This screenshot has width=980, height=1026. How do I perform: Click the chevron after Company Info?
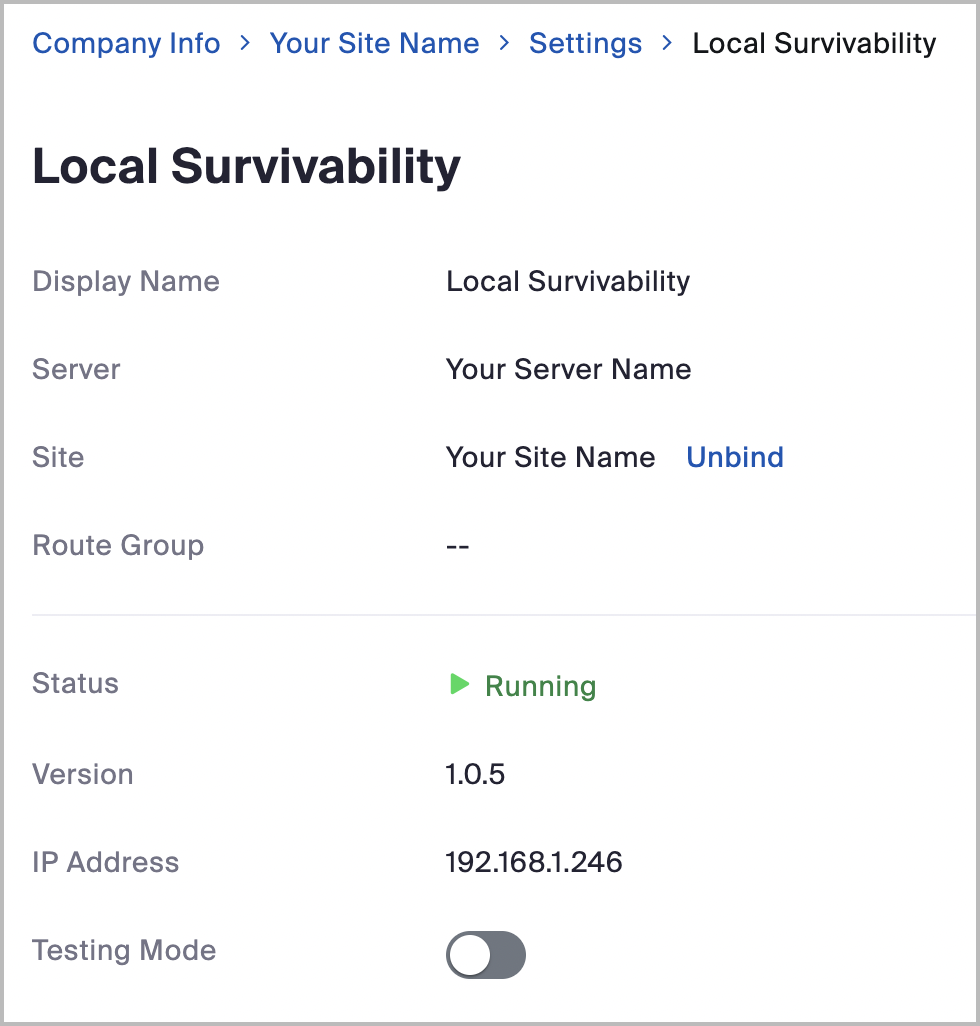click(244, 44)
